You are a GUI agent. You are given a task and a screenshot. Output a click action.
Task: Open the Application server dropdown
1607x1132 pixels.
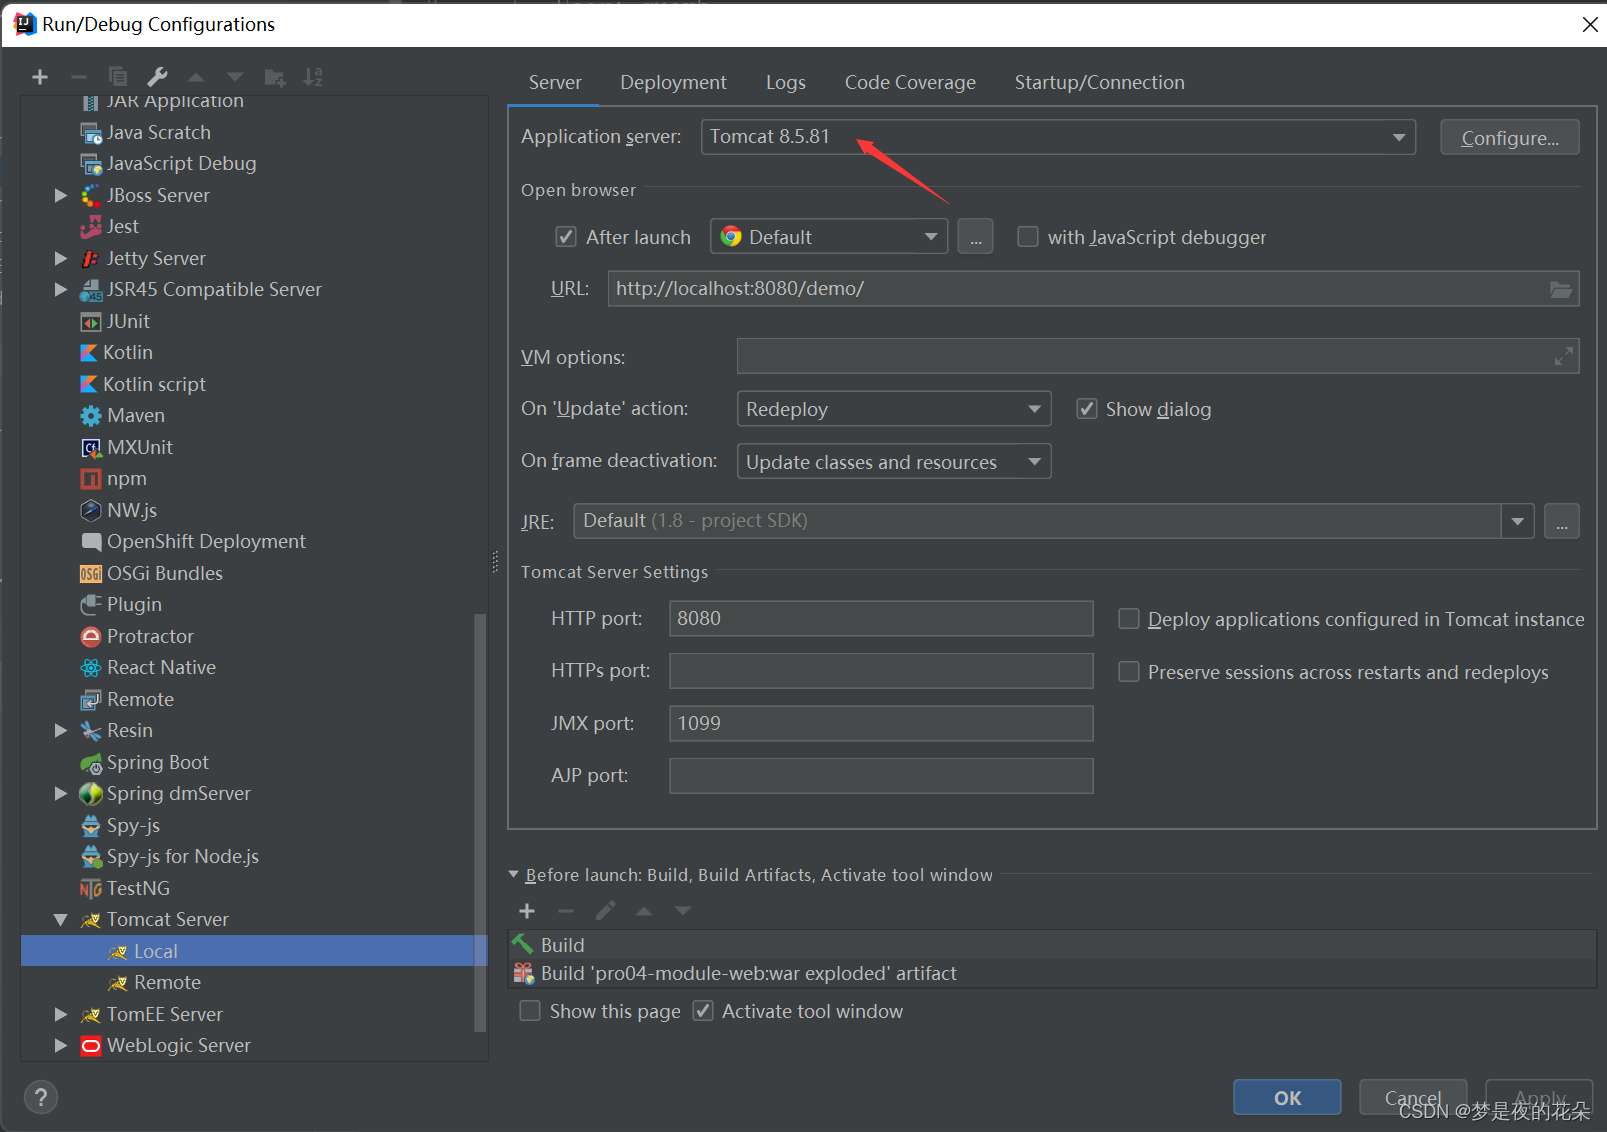[1058, 137]
